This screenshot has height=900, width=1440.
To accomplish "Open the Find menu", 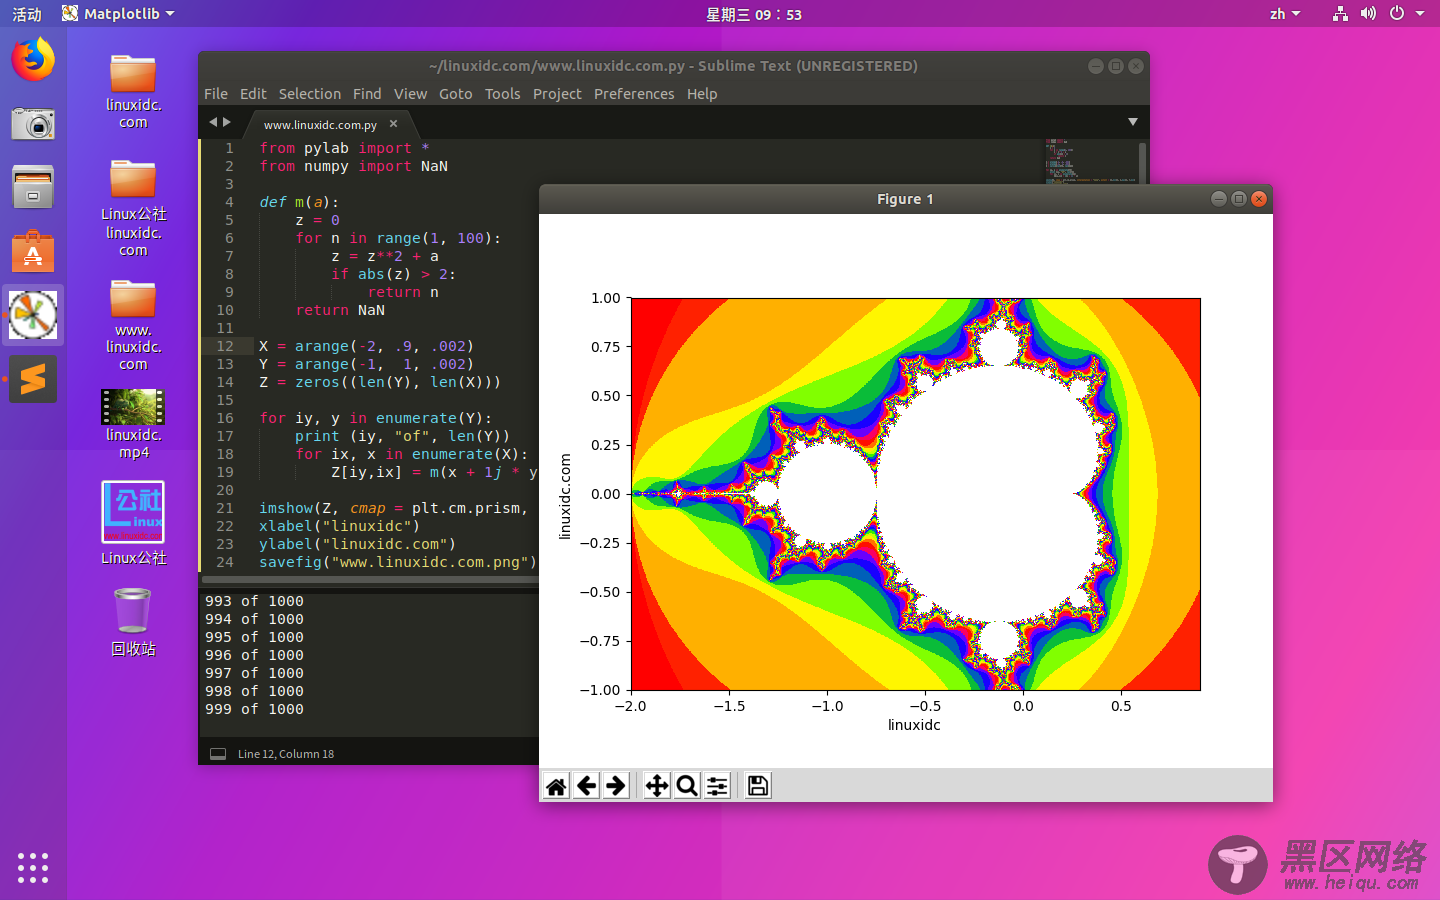I will click(367, 94).
